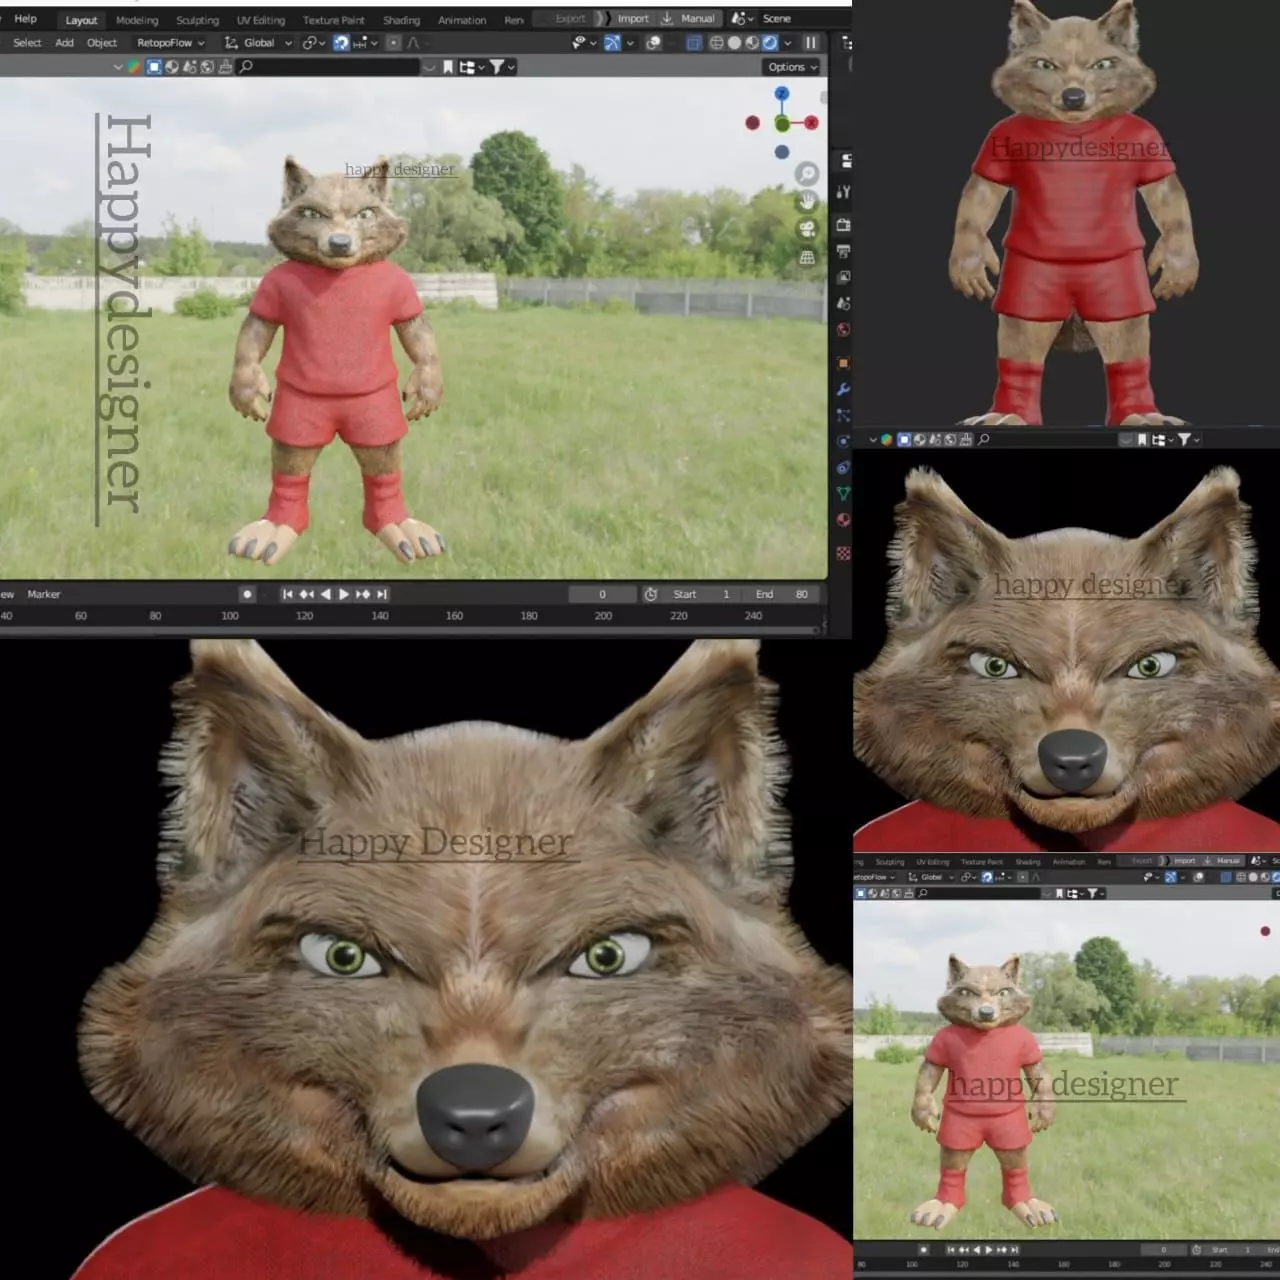Click the clock icon beside Start frame
The height and width of the screenshot is (1280, 1280).
pyautogui.click(x=650, y=594)
